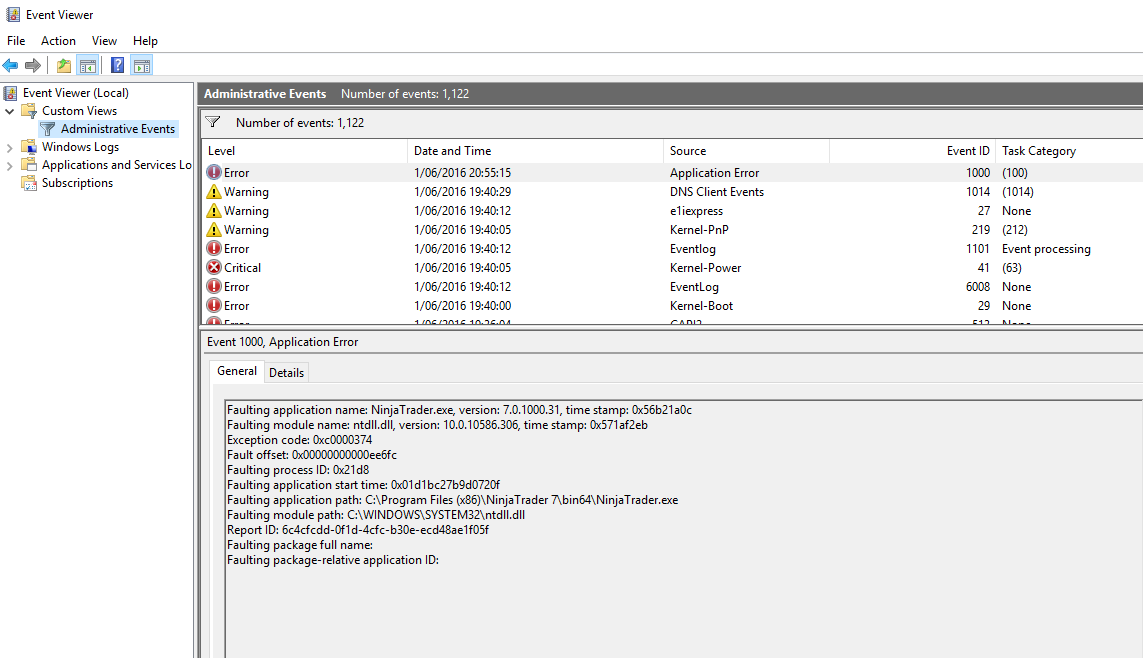This screenshot has height=658, width=1143.
Task: Click the filter funnel icon above event list
Action: (213, 122)
